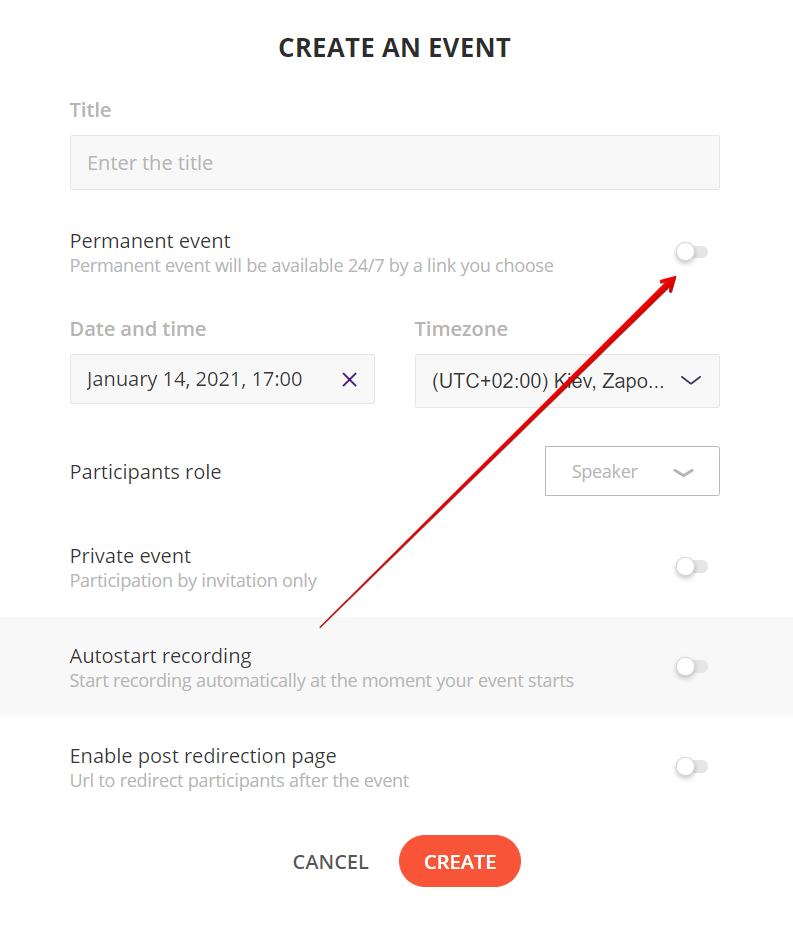Viewport: 793px width, 939px height.
Task: Click the Private event label
Action: (130, 556)
